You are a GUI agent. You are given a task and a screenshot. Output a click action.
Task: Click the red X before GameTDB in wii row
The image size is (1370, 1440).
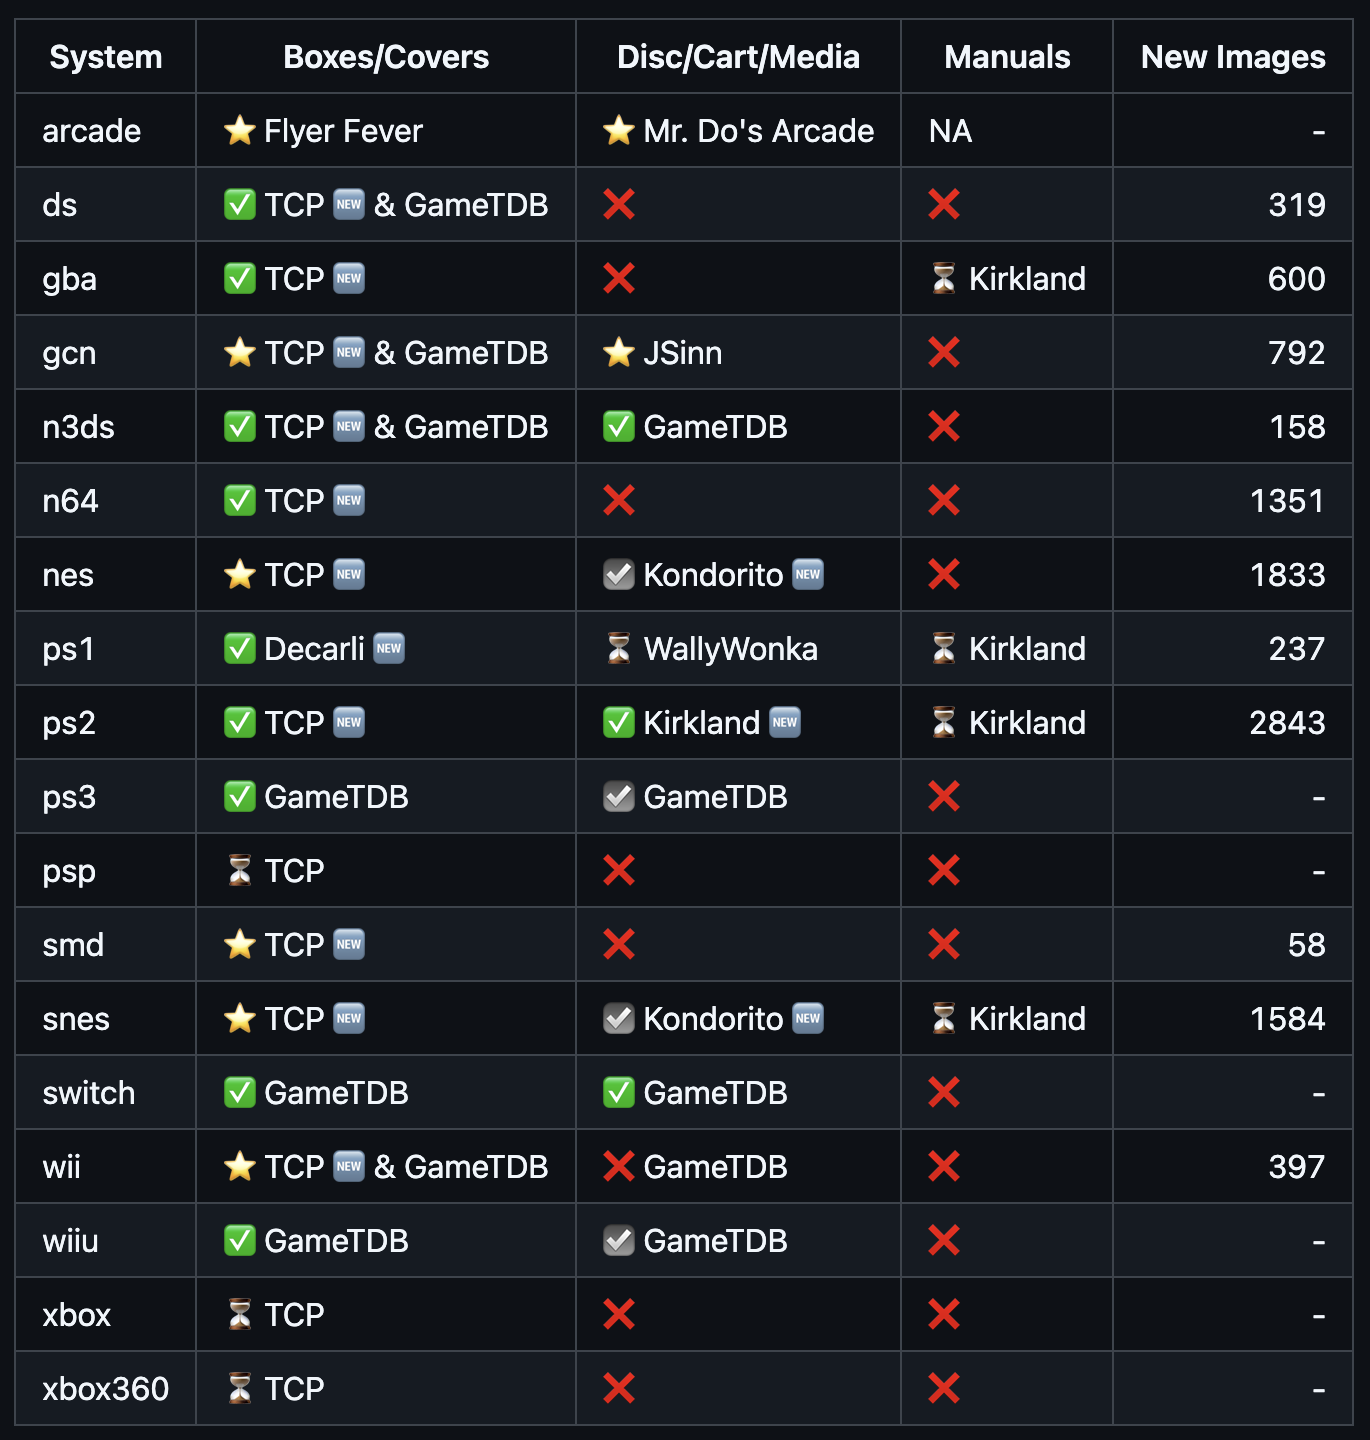click(619, 1166)
